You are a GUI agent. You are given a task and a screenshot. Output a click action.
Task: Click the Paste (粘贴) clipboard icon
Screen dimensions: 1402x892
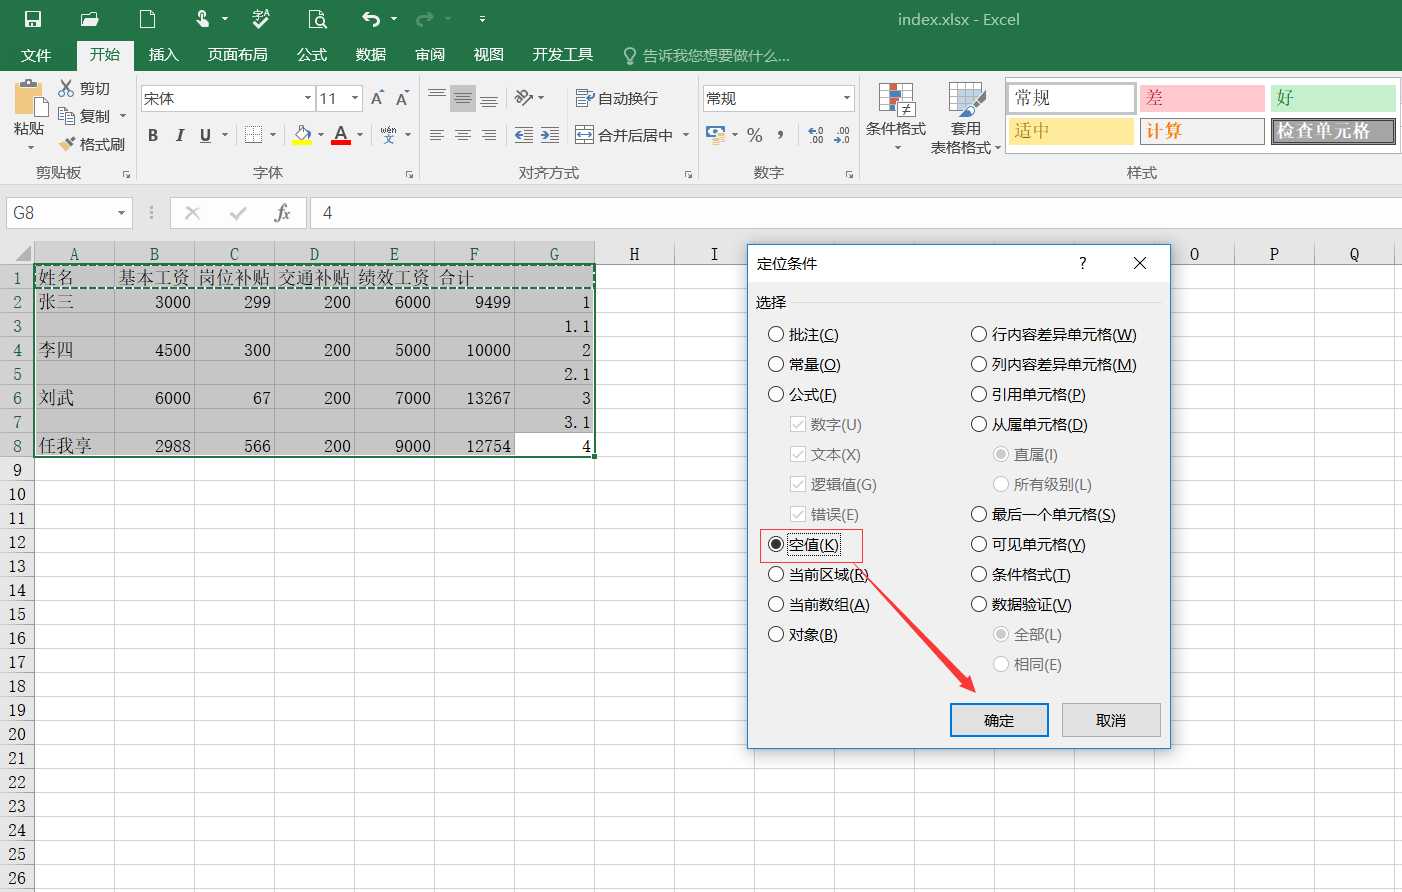pos(30,100)
